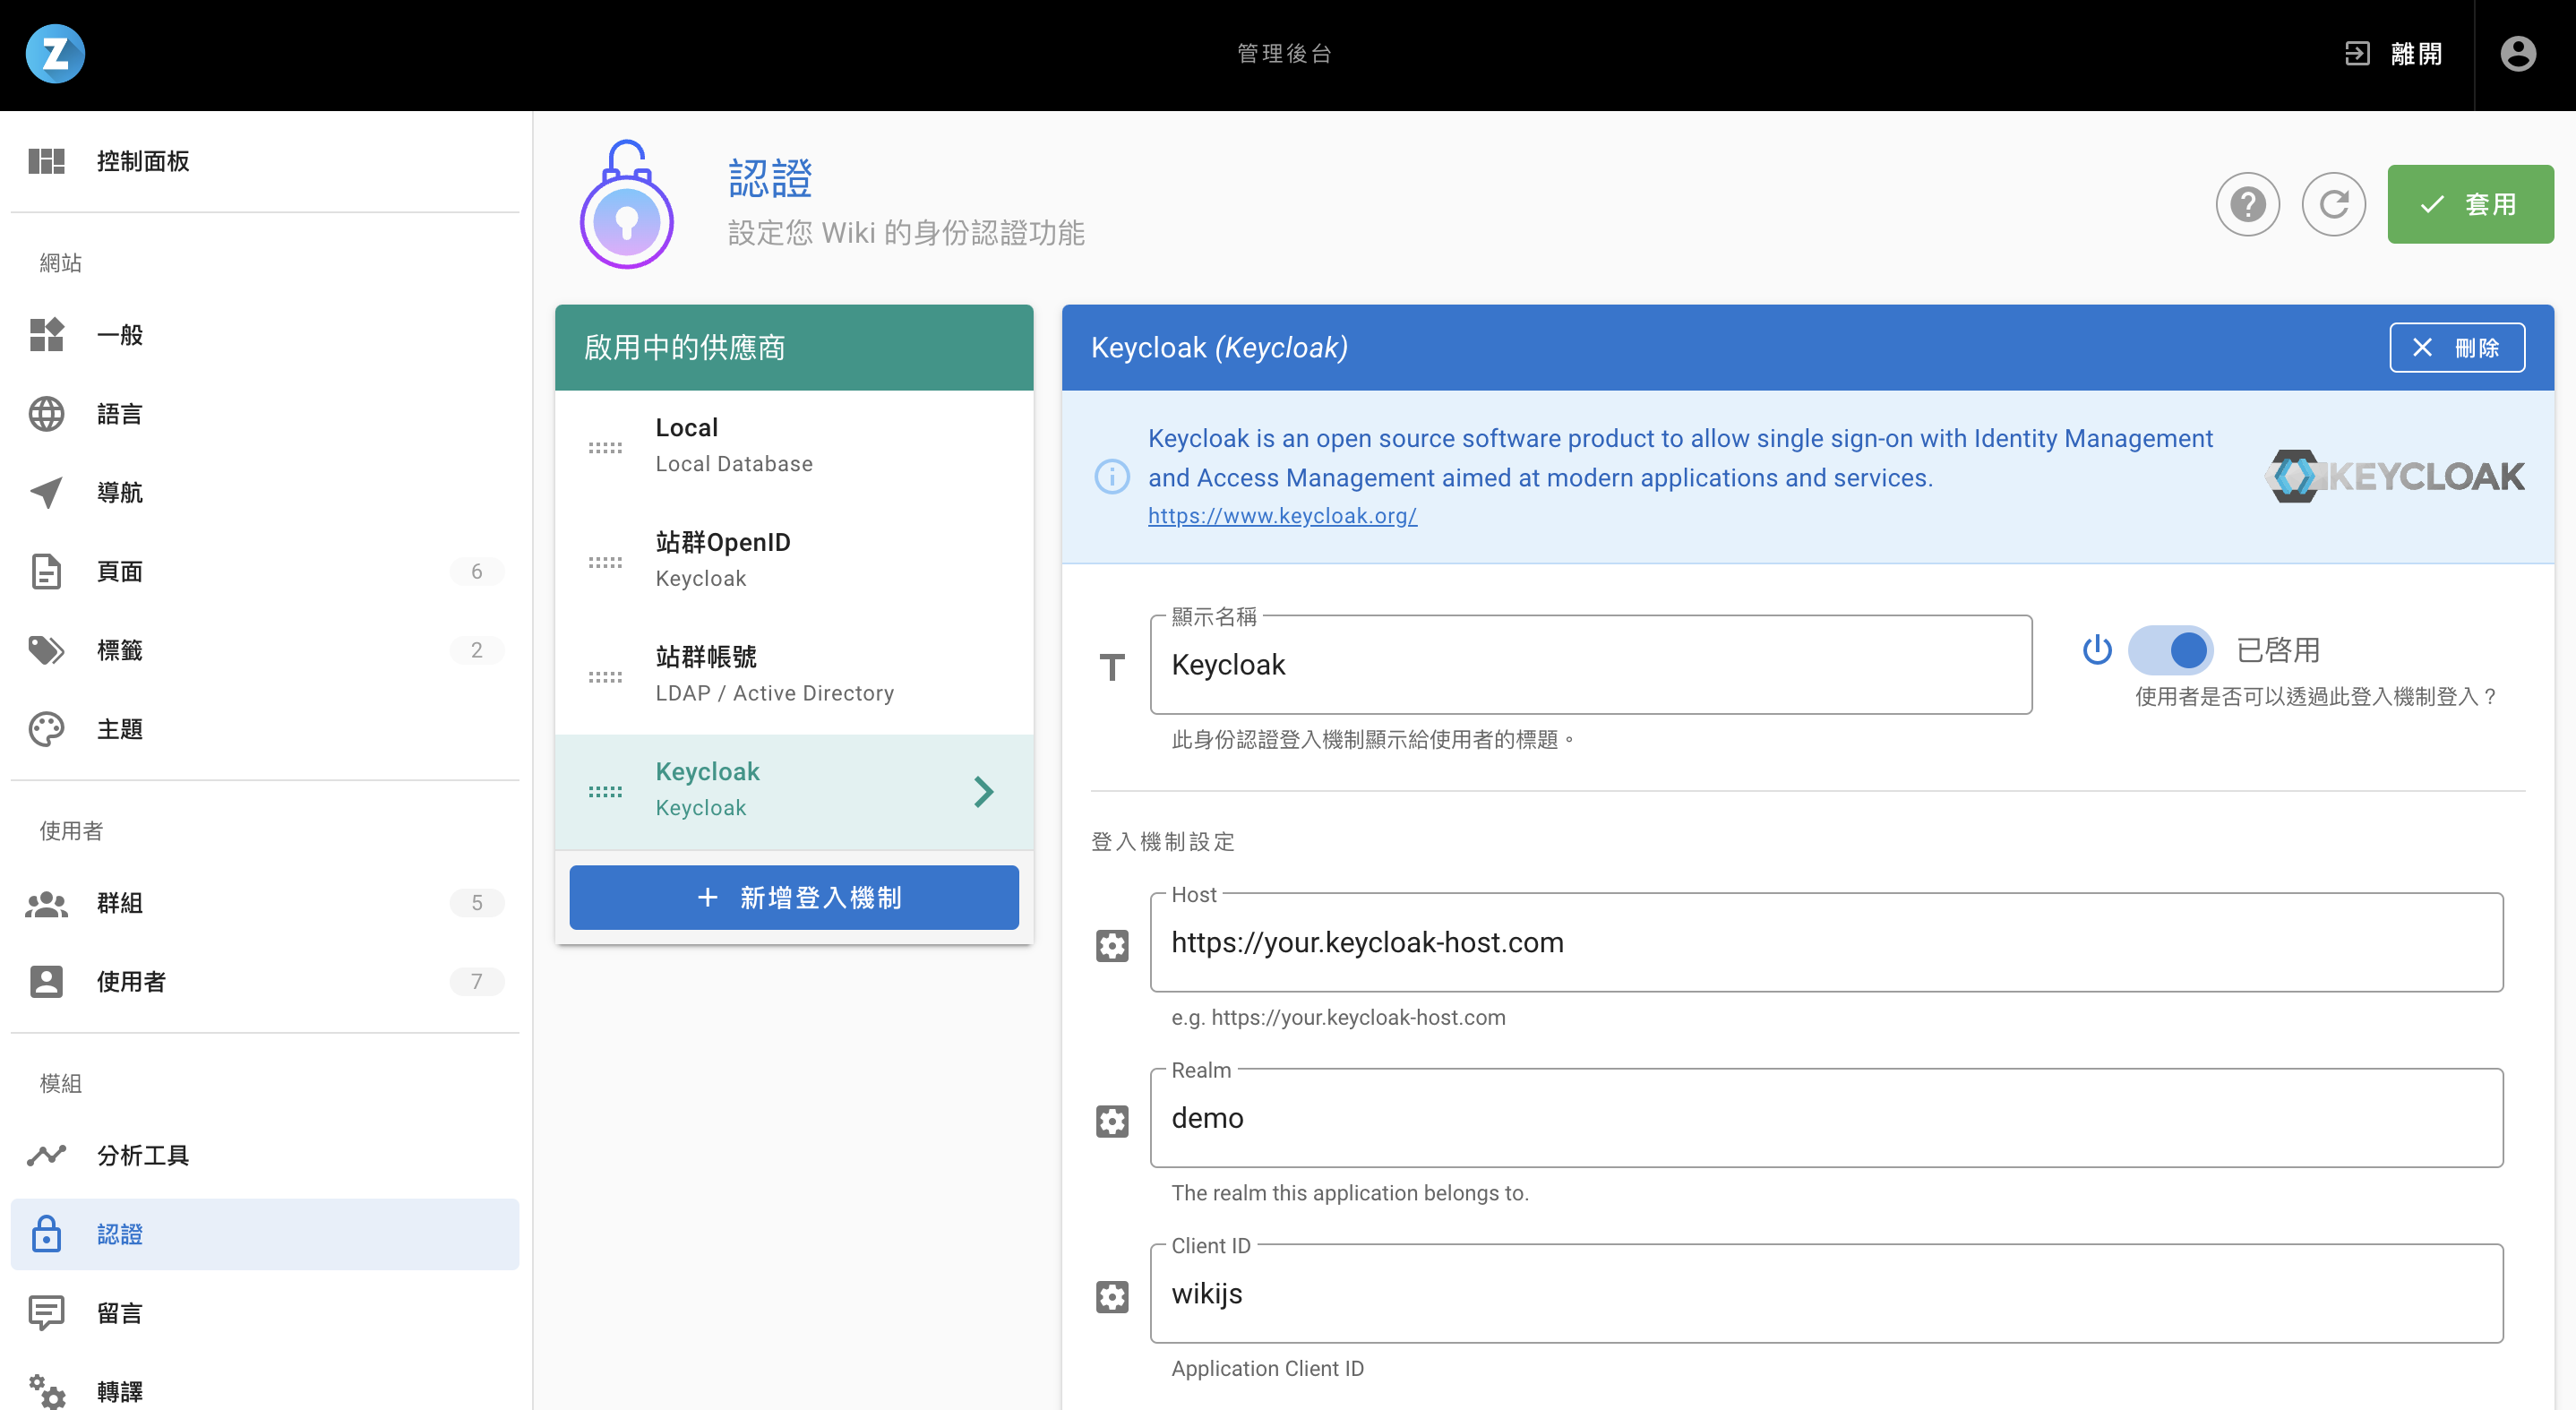Click the 控制面板 dashboard icon
Screen dimensions: 2576x1410
point(46,161)
